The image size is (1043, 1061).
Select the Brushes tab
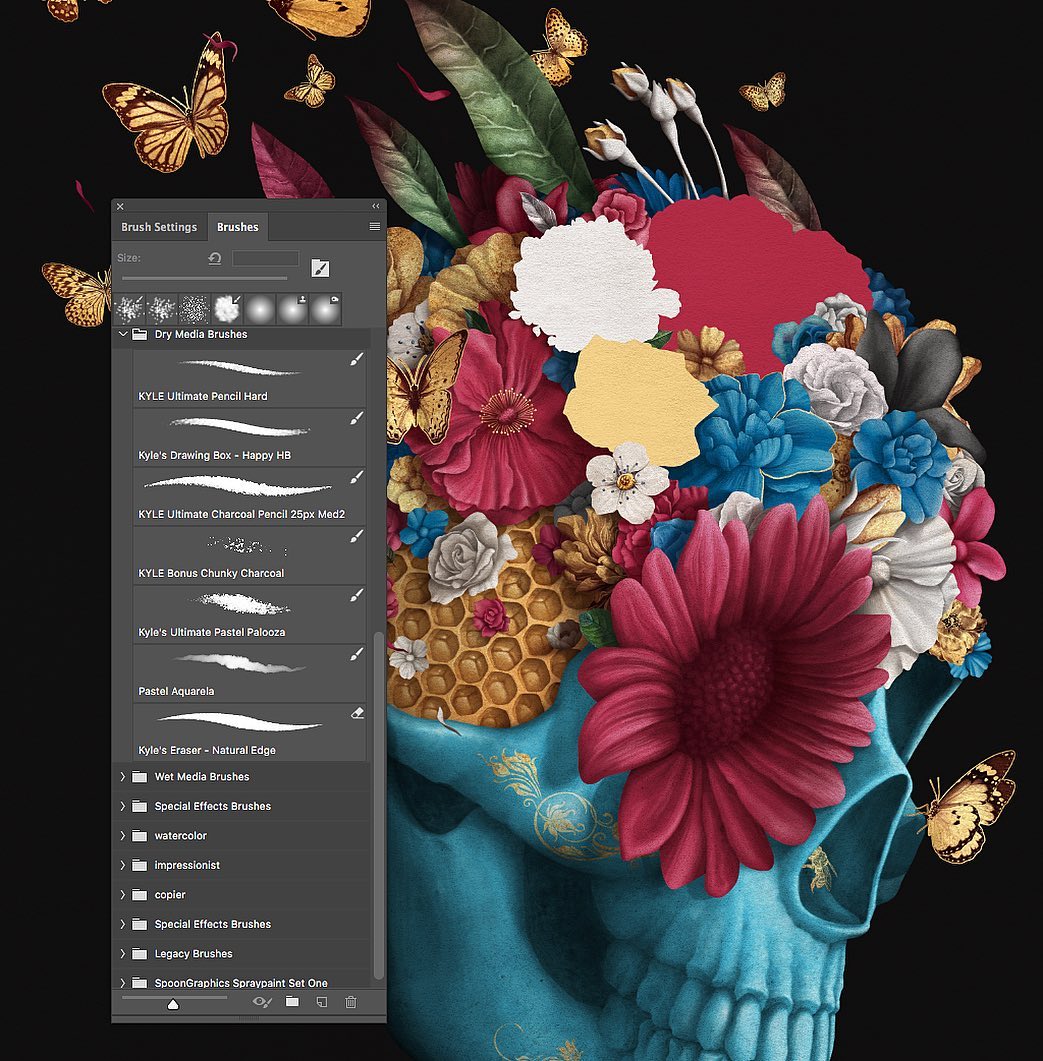click(x=238, y=227)
